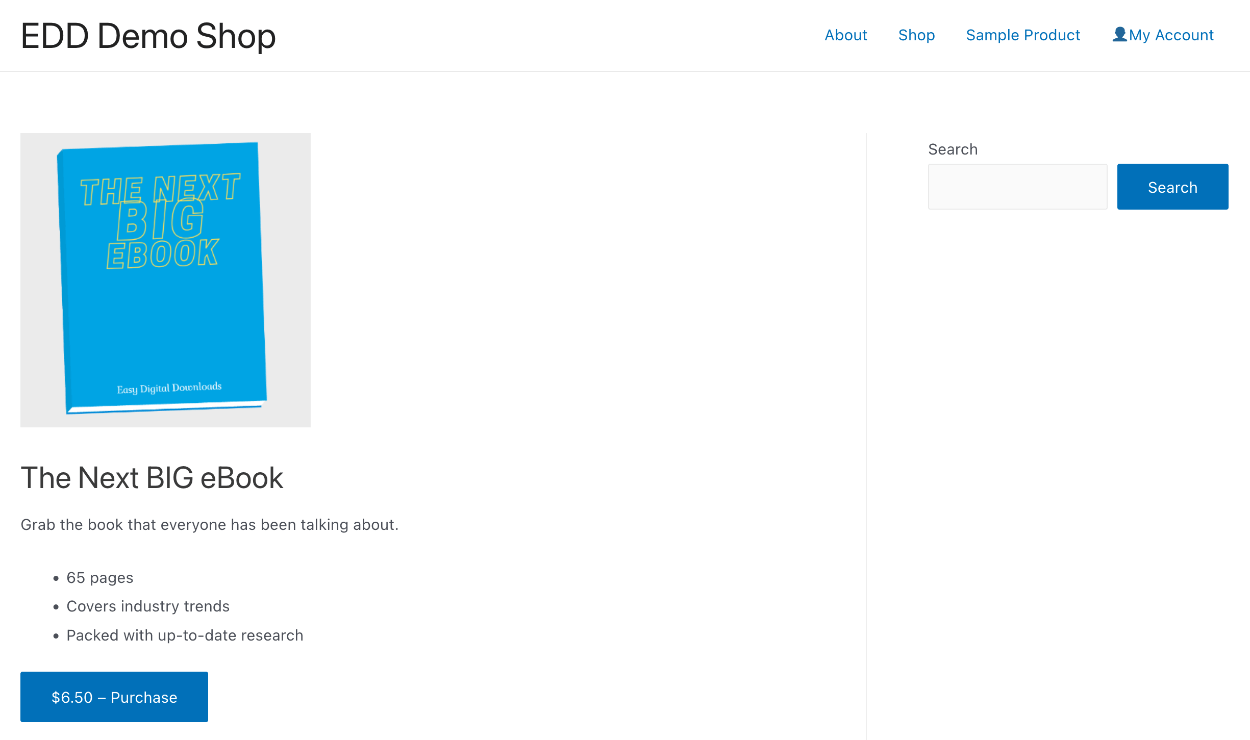Select the Grab the book description text
Viewport: 1250px width, 740px height.
[210, 524]
